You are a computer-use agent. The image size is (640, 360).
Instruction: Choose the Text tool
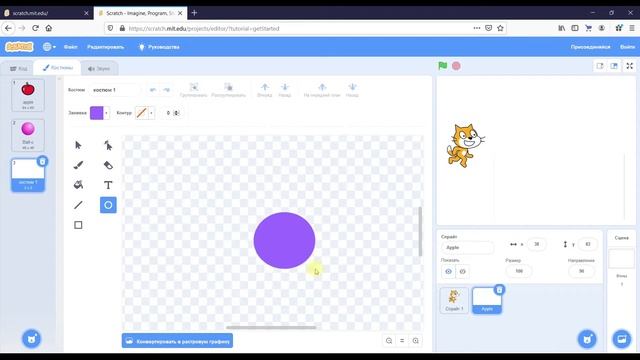click(x=108, y=185)
